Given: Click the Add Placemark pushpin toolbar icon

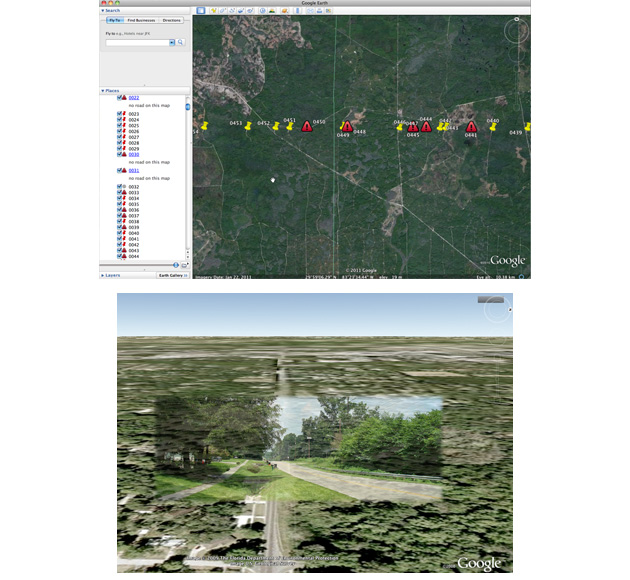Looking at the screenshot, I should [214, 10].
